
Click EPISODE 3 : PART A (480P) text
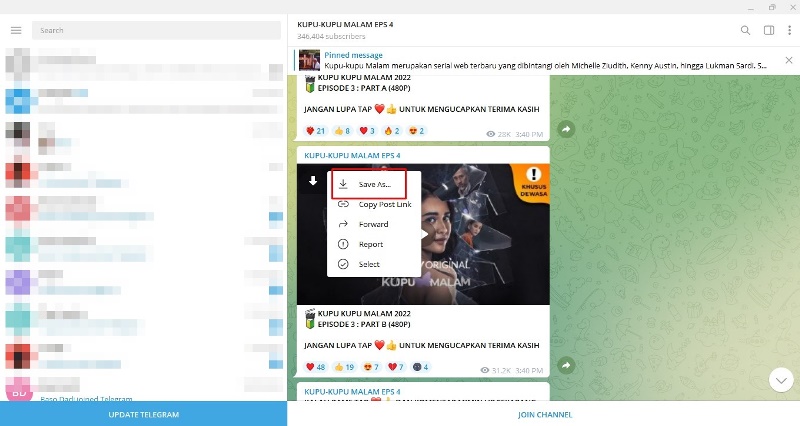pyautogui.click(x=364, y=88)
